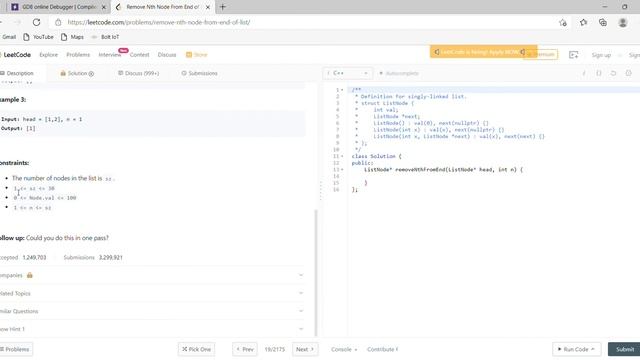Open the Gmail bookmark
640x360 pixels.
coord(9,37)
